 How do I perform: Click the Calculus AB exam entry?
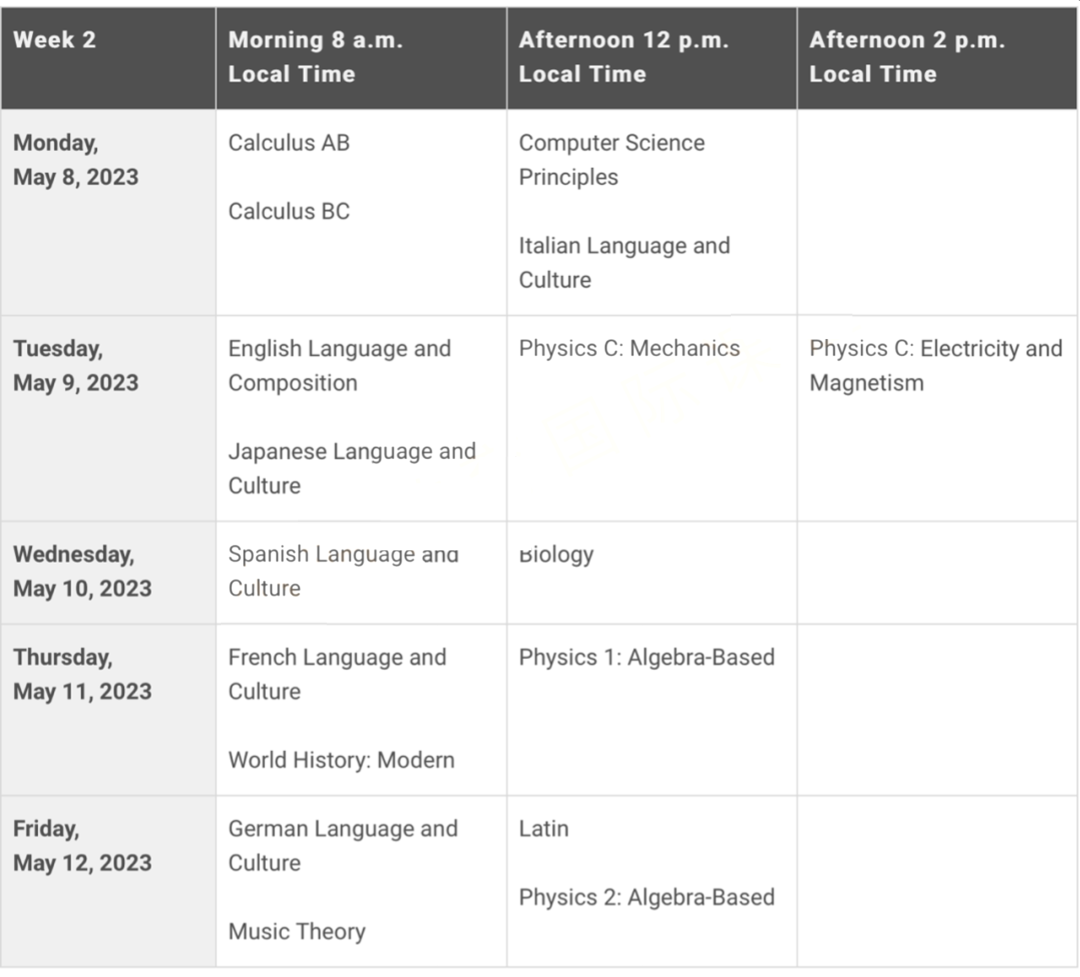(289, 143)
